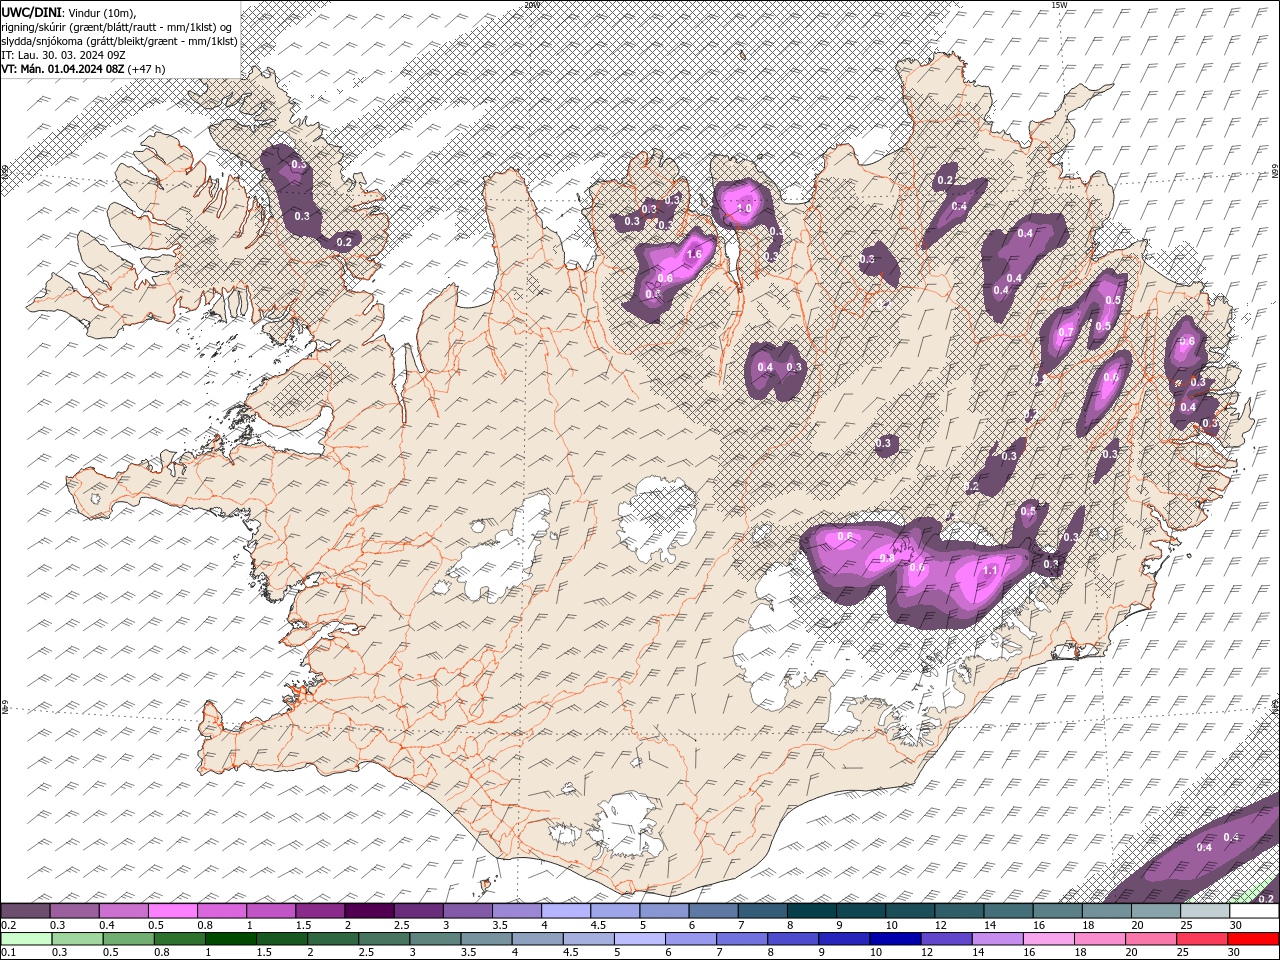Pick the light pink 16 rain legend swatch
Image resolution: width=1280 pixels, height=960 pixels.
pos(1049,939)
